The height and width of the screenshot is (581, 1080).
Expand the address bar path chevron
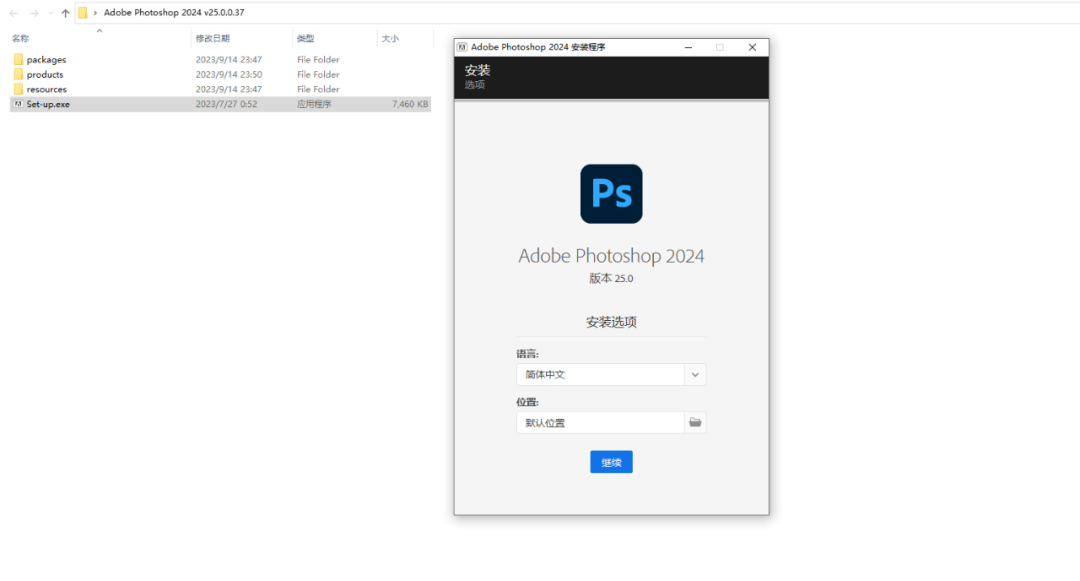[x=95, y=13]
